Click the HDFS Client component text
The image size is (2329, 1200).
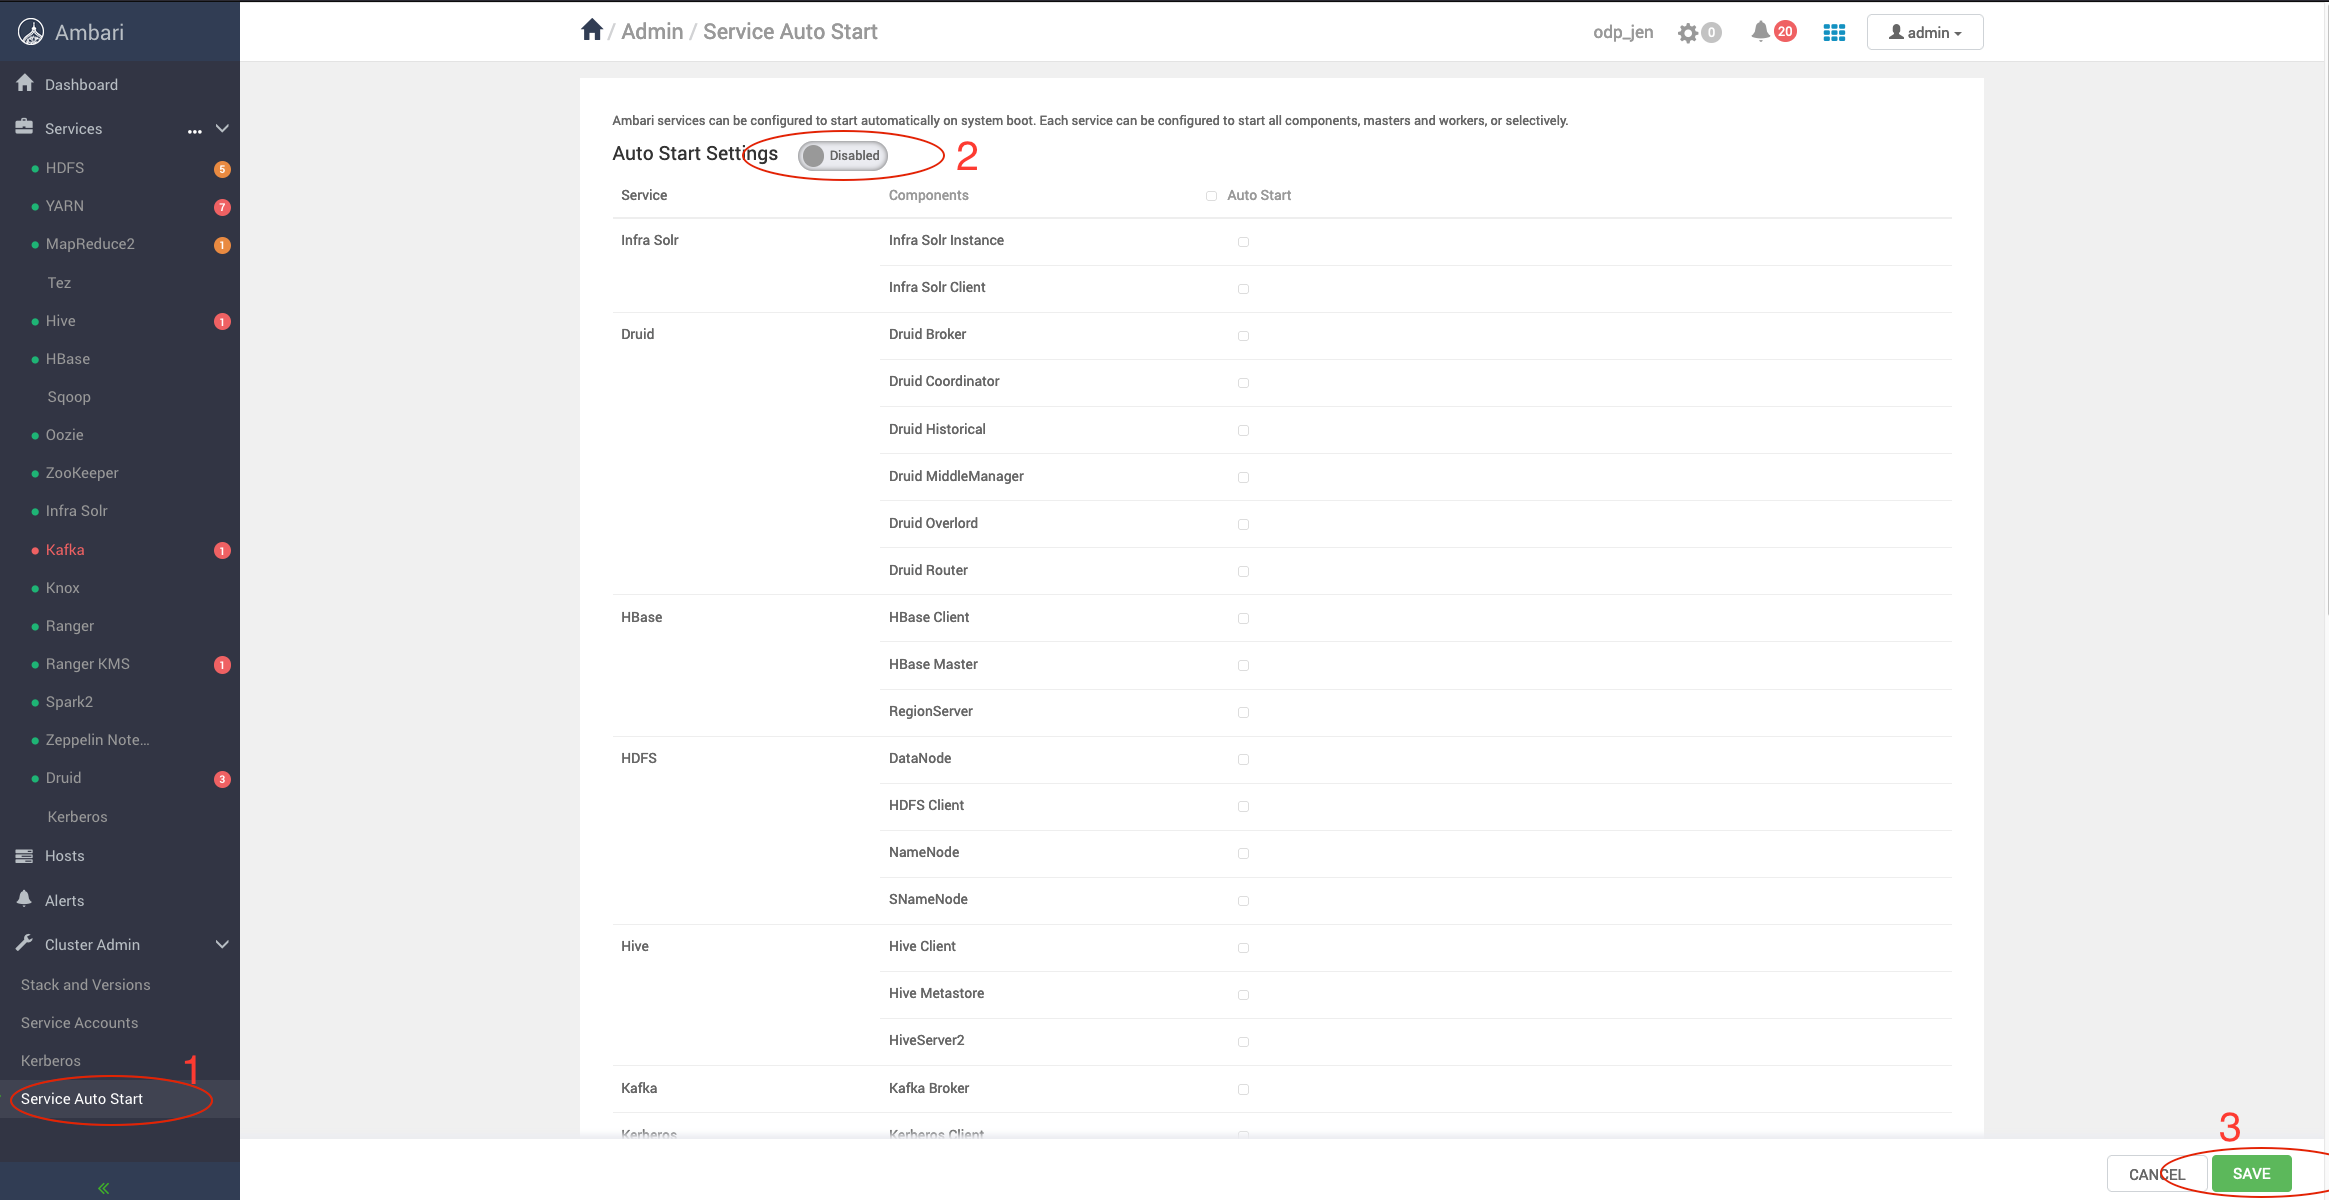pos(926,805)
